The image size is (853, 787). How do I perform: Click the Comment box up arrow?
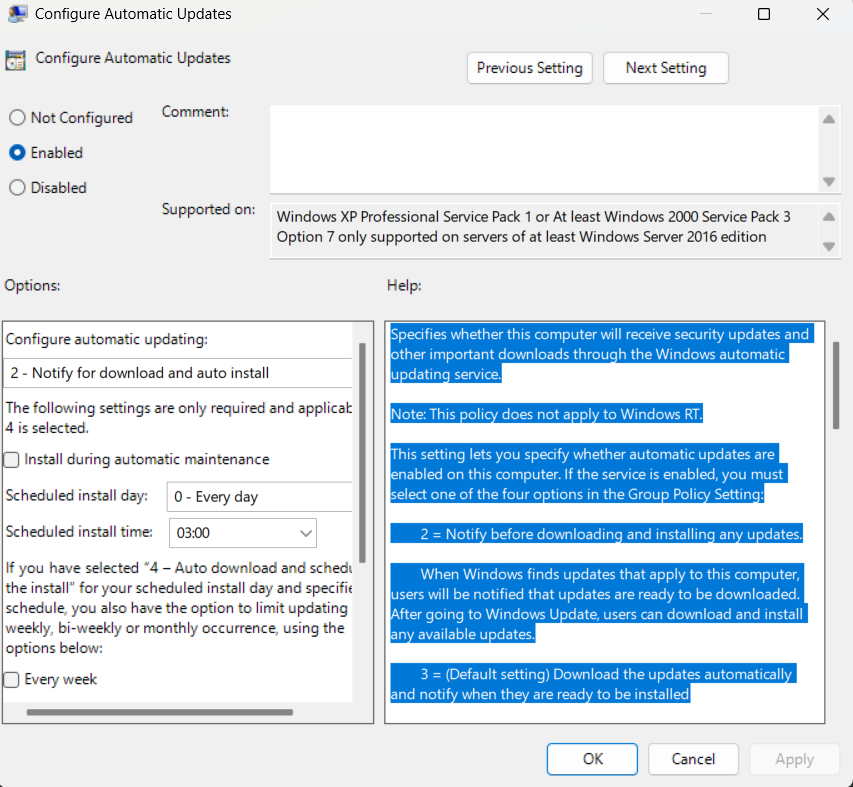coord(829,119)
